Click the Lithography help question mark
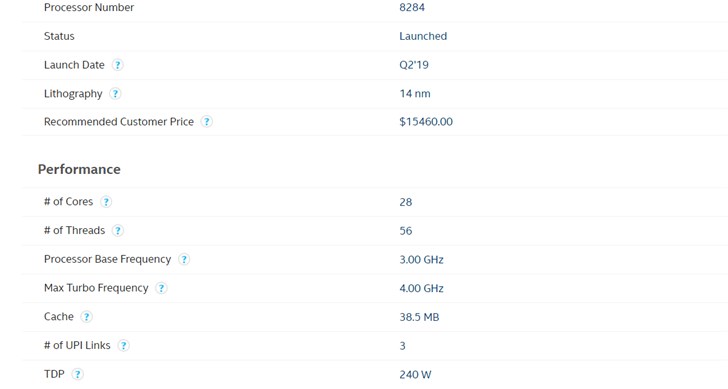Screen dimensions: 728x389 pyautogui.click(x=115, y=94)
